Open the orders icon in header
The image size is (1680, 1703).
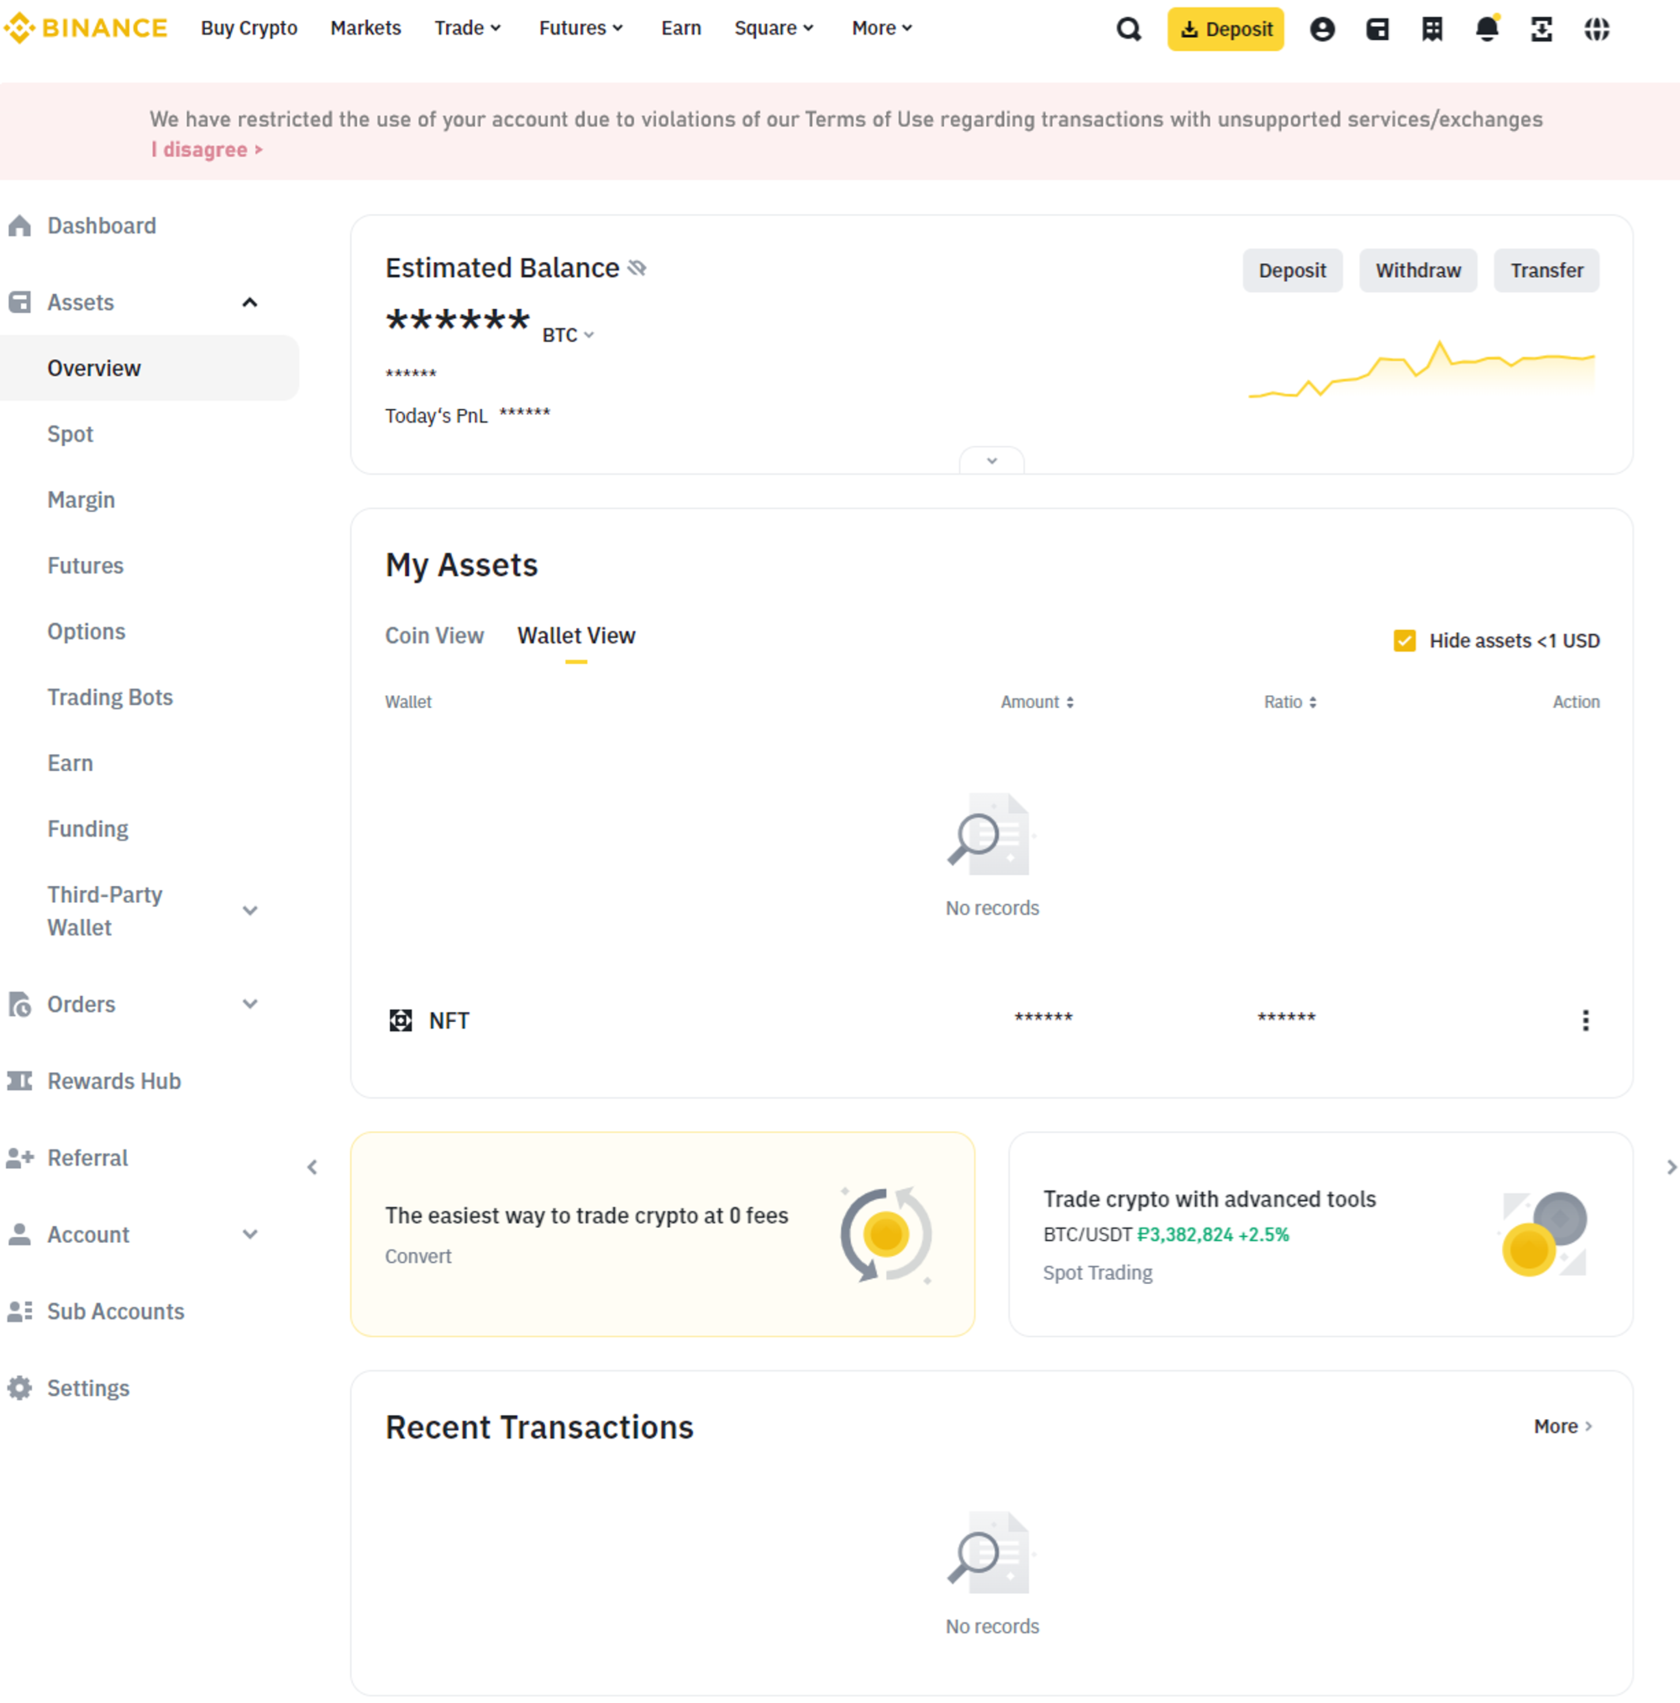tap(1432, 29)
